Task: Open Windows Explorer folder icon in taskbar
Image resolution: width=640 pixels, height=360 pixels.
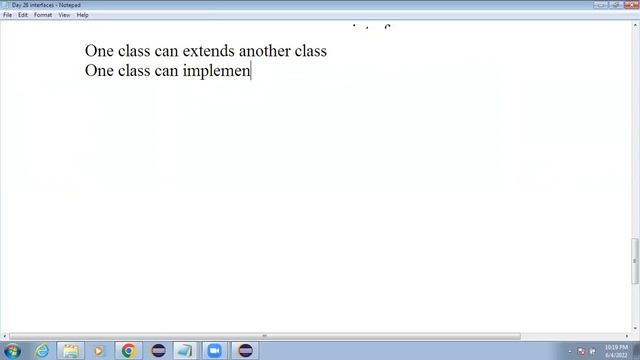Action: pos(71,351)
